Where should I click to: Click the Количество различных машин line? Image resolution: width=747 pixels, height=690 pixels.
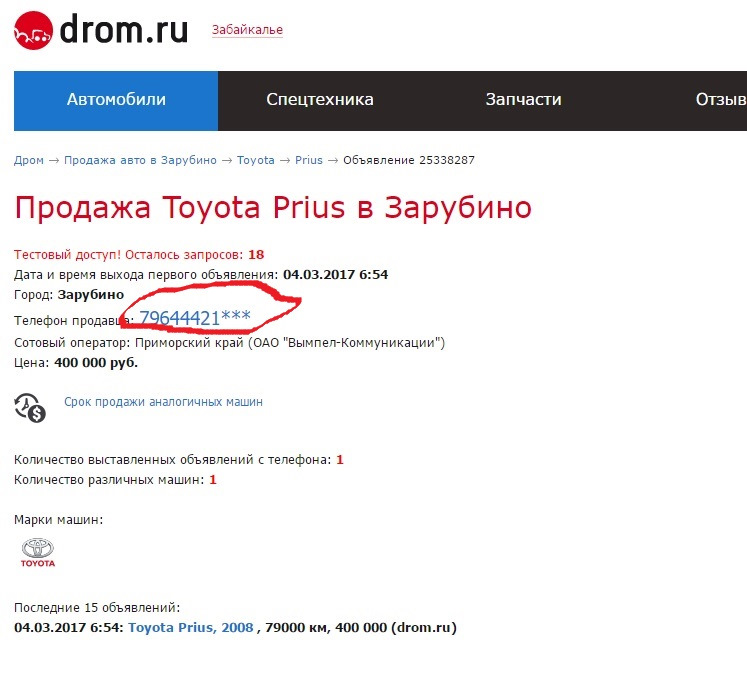[x=115, y=480]
